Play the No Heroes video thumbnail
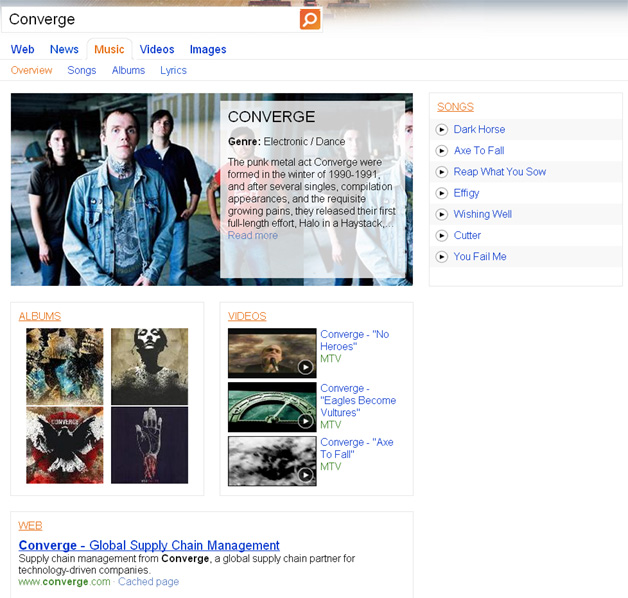628x598 pixels. tap(272, 353)
